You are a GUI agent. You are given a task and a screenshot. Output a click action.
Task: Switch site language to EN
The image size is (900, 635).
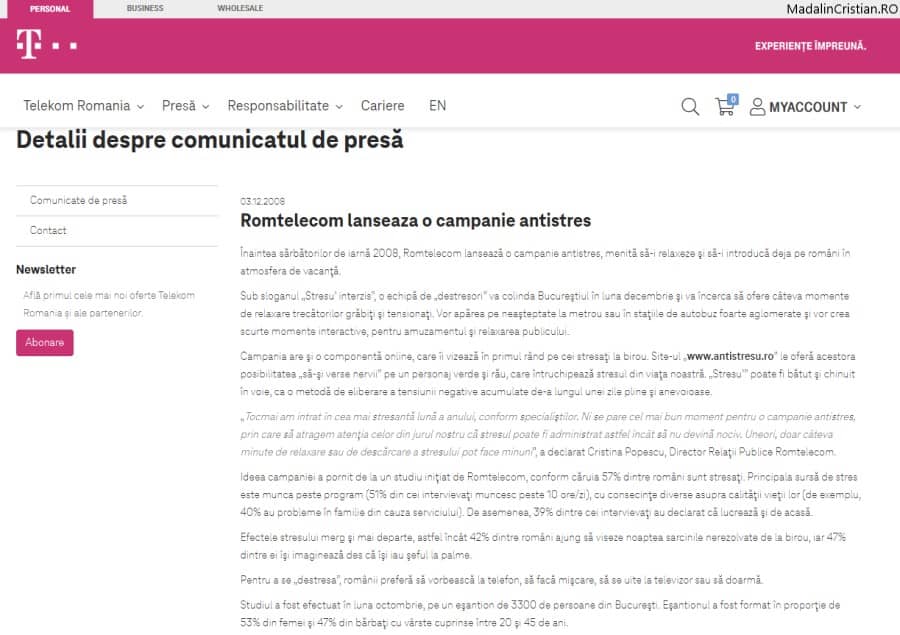pyautogui.click(x=437, y=106)
